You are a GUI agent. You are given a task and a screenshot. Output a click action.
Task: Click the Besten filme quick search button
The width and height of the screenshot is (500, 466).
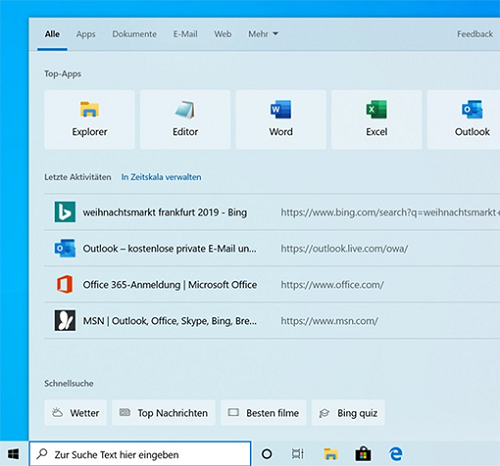[x=263, y=413]
